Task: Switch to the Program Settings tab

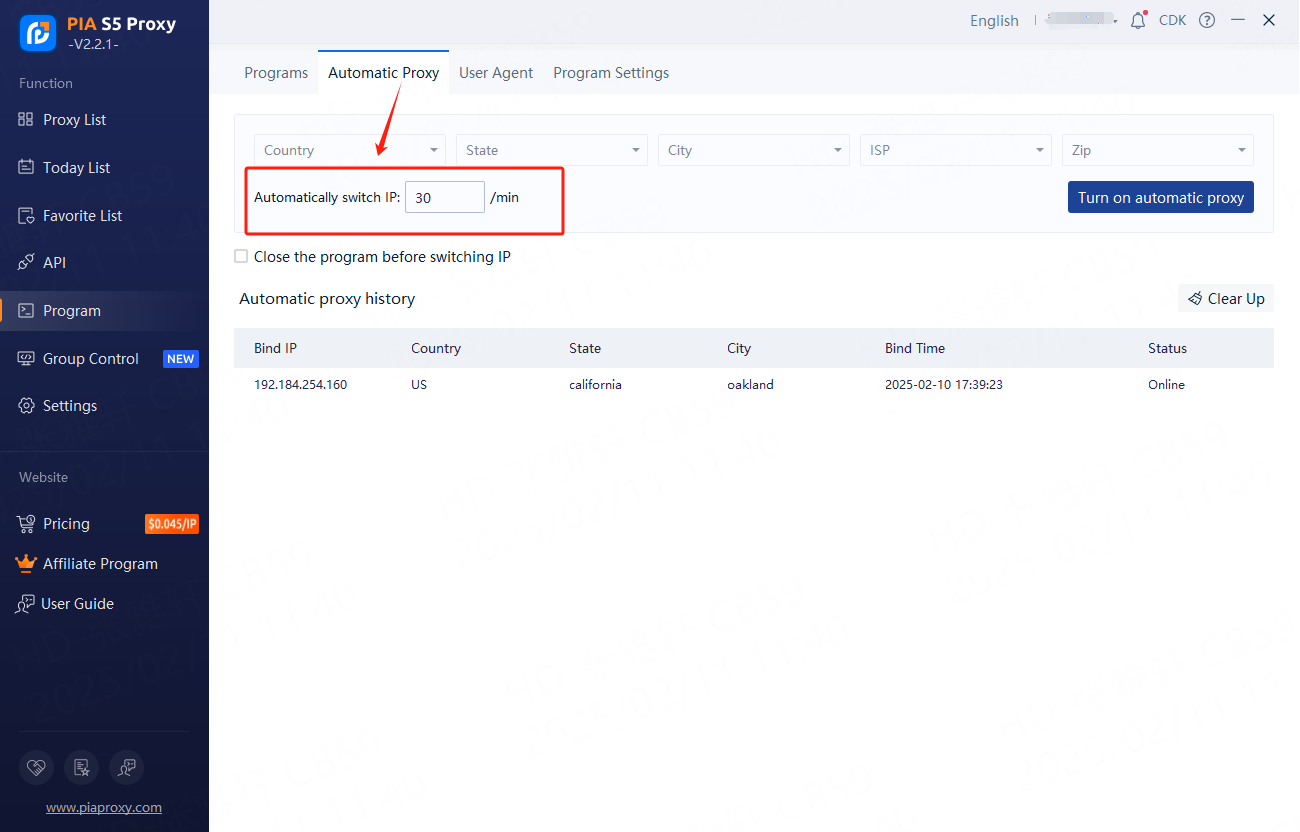Action: [x=611, y=73]
